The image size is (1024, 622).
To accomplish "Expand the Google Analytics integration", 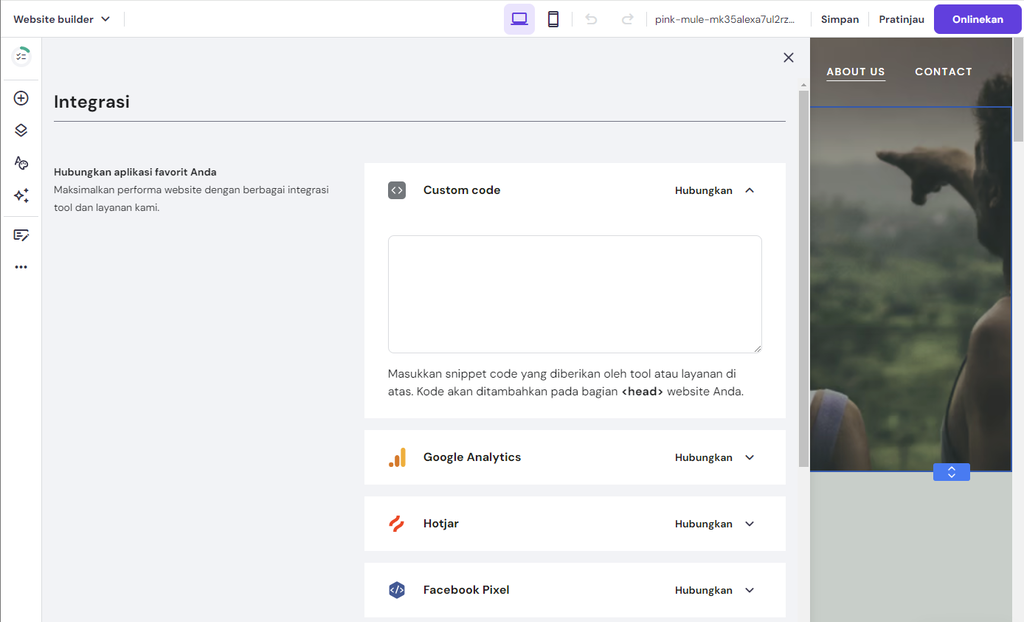I will (749, 456).
